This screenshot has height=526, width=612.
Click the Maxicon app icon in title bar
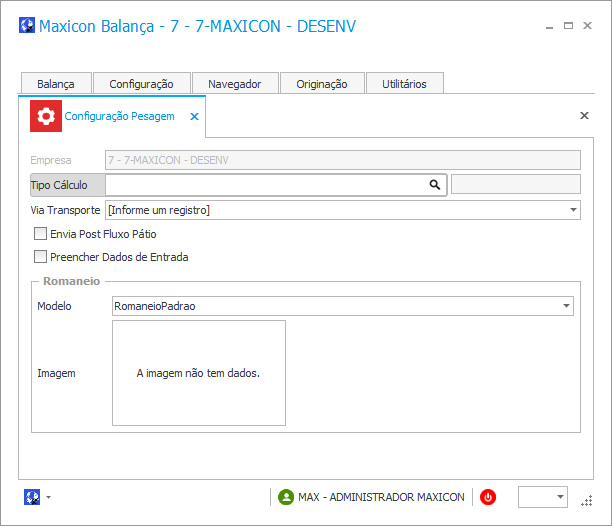click(27, 25)
